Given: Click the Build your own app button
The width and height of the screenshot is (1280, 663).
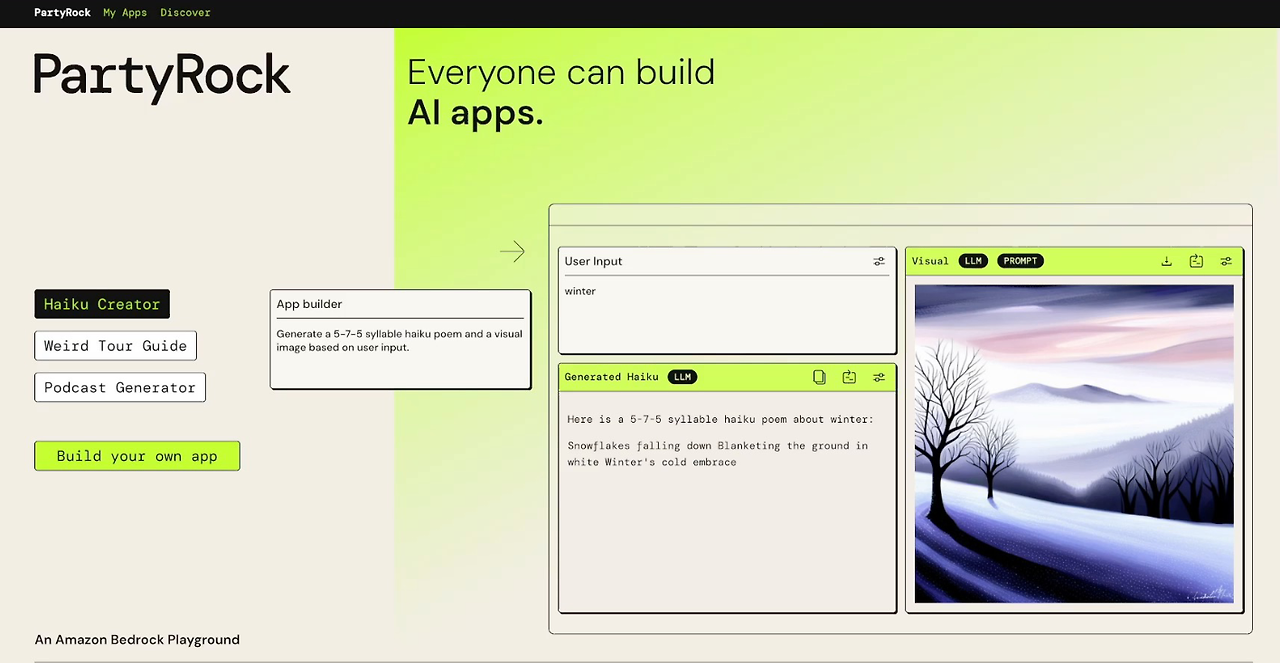Looking at the screenshot, I should 137,456.
